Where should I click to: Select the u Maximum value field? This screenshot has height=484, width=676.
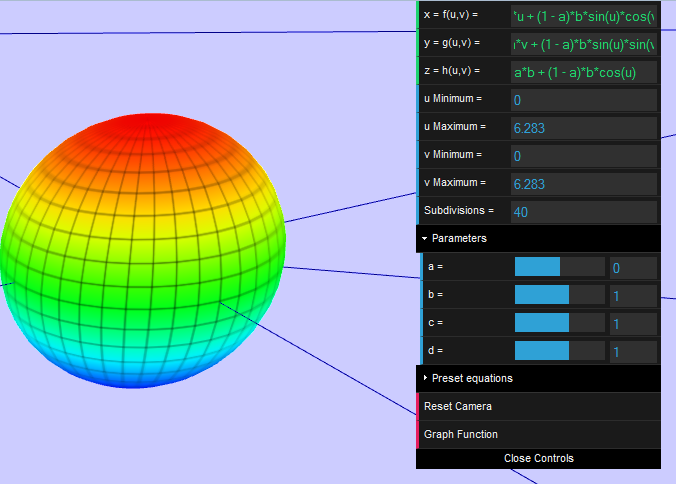tap(582, 128)
